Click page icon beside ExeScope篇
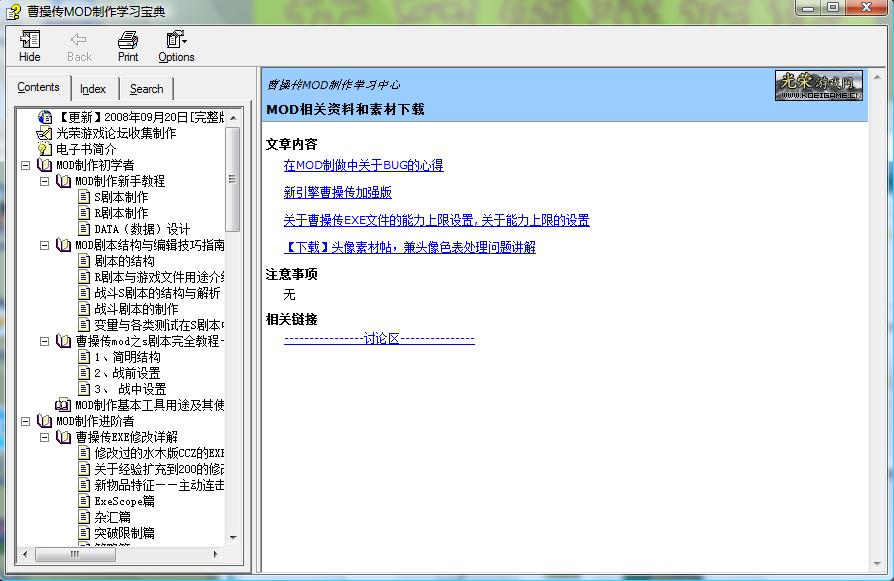The image size is (894, 581). tap(84, 501)
